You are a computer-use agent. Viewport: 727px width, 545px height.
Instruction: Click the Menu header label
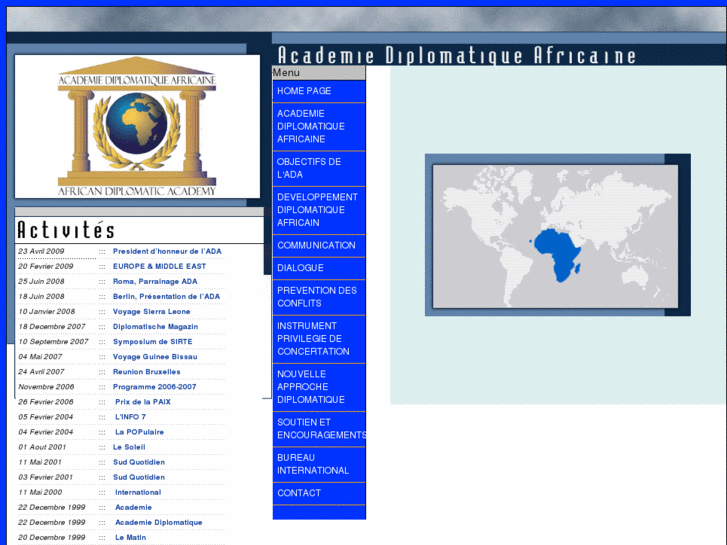tap(286, 73)
